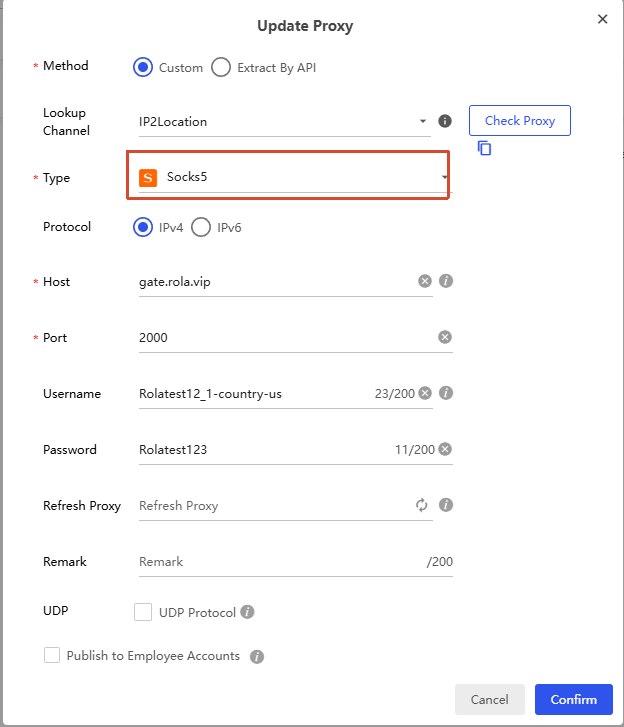The height and width of the screenshot is (727, 624).
Task: Click the 11/200 password character counter
Action: tap(414, 450)
